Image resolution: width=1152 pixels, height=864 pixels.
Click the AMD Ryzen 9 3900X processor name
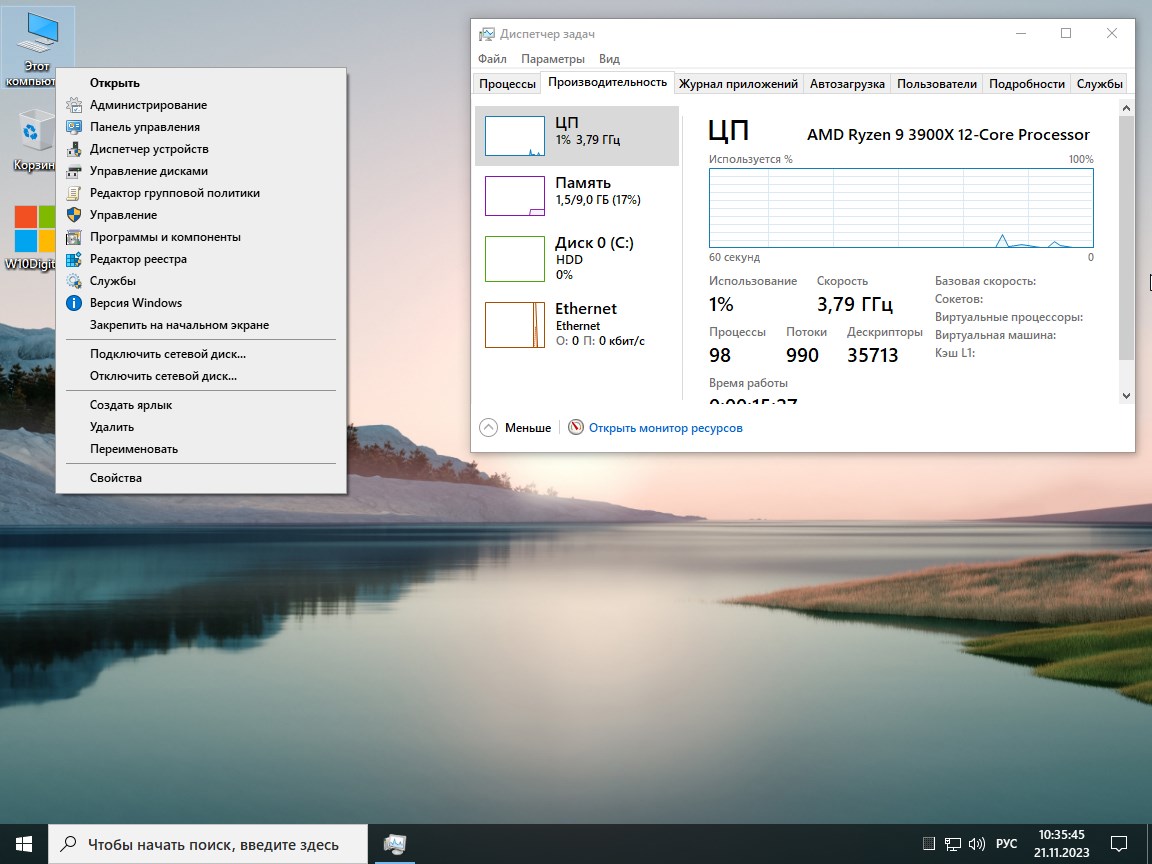(948, 134)
